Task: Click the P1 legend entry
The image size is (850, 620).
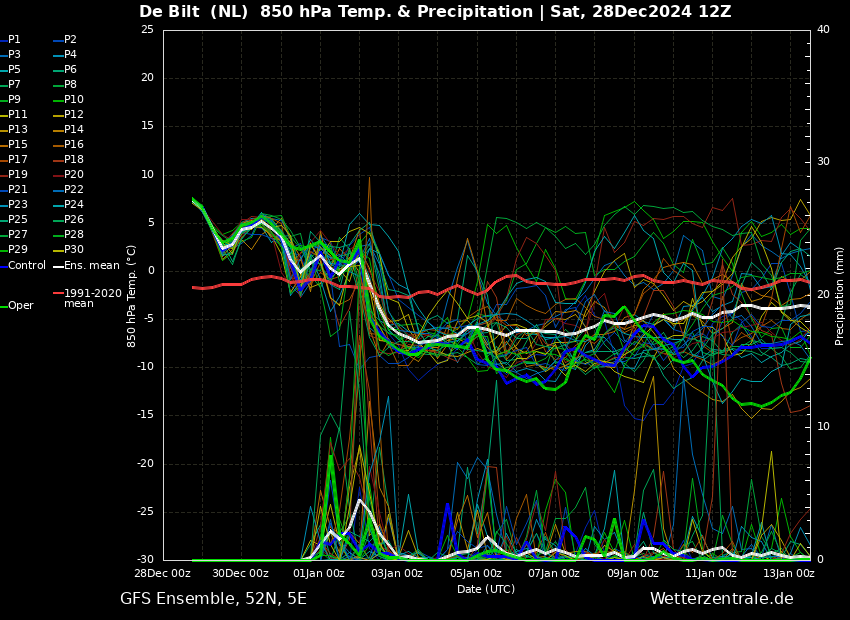Action: point(14,40)
